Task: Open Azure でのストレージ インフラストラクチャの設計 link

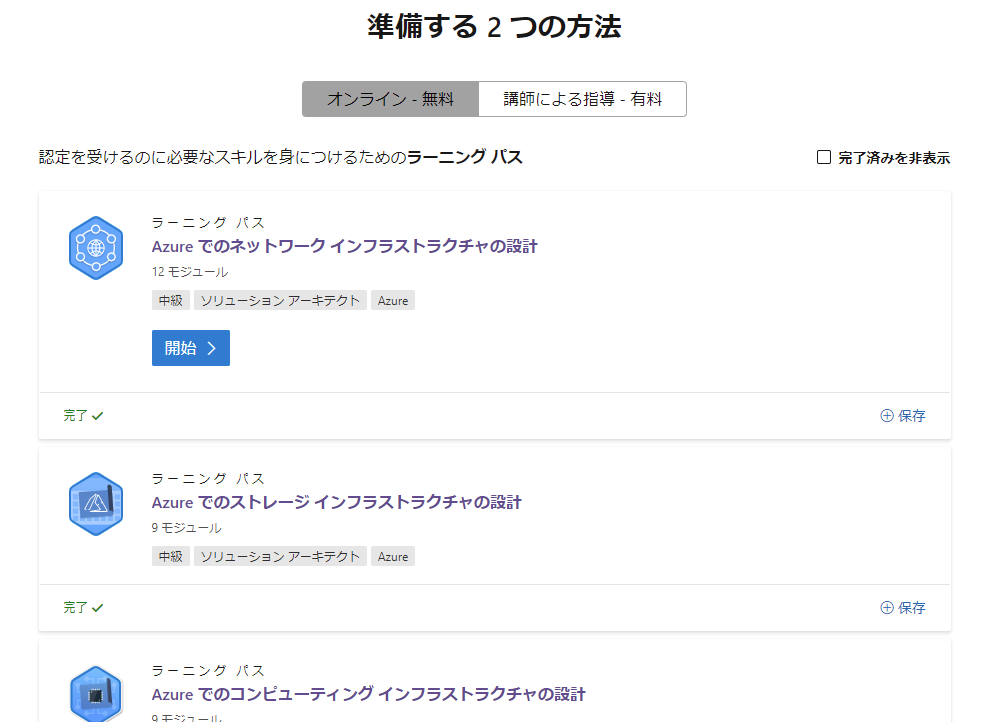Action: (x=335, y=502)
